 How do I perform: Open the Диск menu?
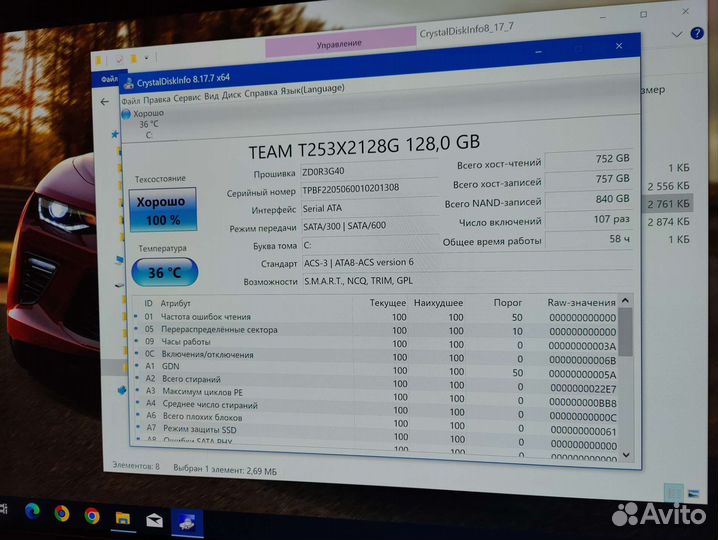click(231, 95)
